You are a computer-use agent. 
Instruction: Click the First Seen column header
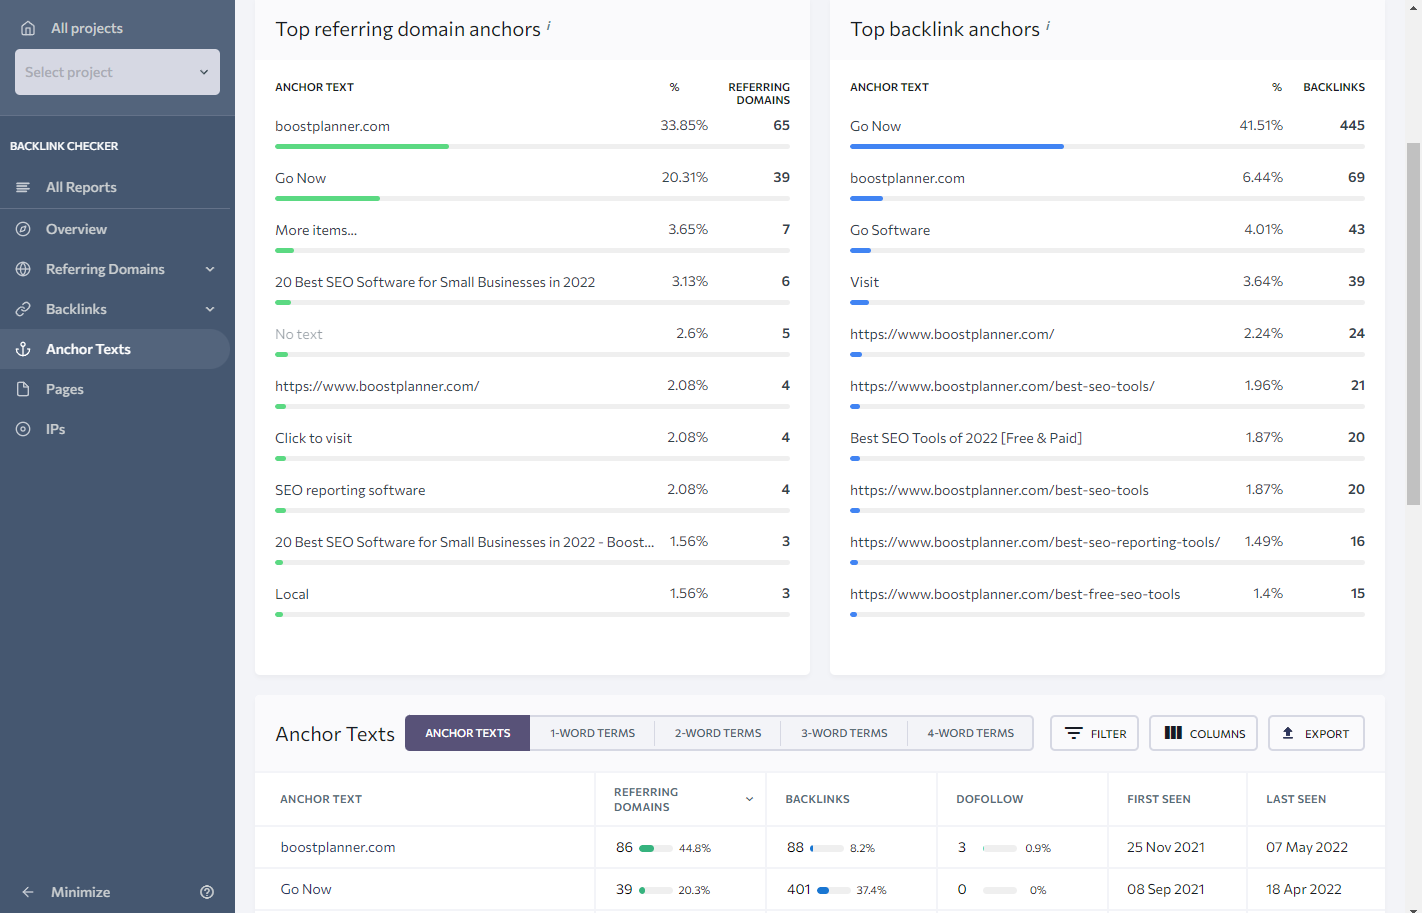[x=1158, y=799]
